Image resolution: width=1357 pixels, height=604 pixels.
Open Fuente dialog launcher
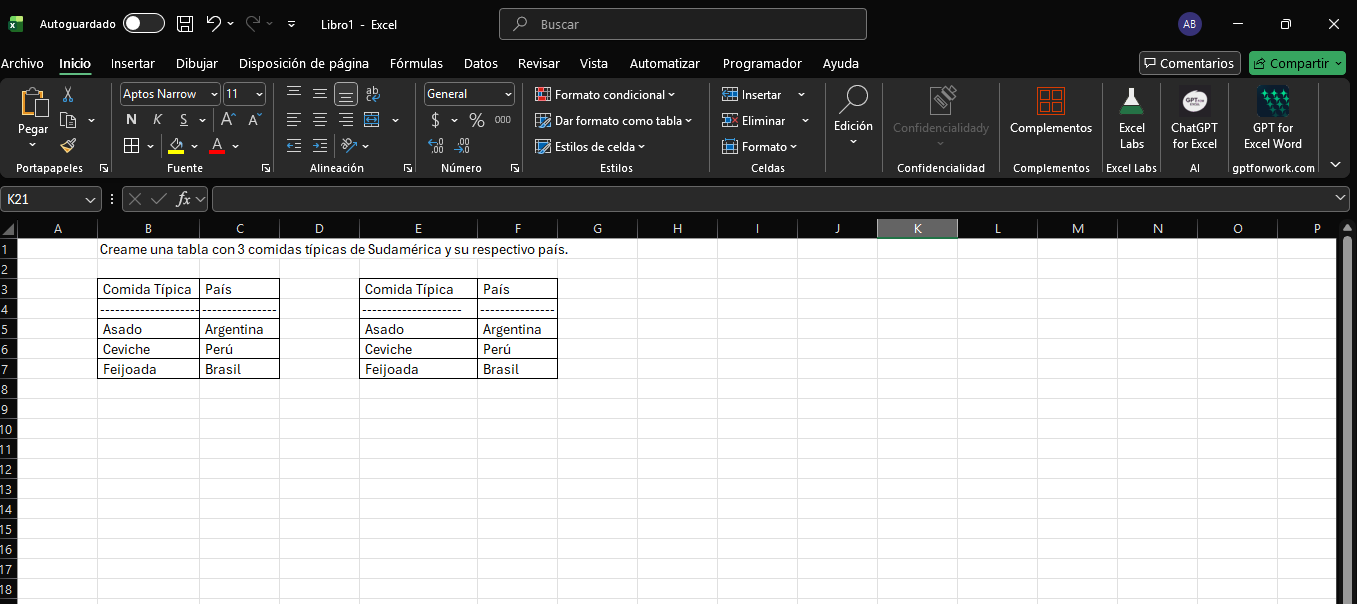pos(265,168)
